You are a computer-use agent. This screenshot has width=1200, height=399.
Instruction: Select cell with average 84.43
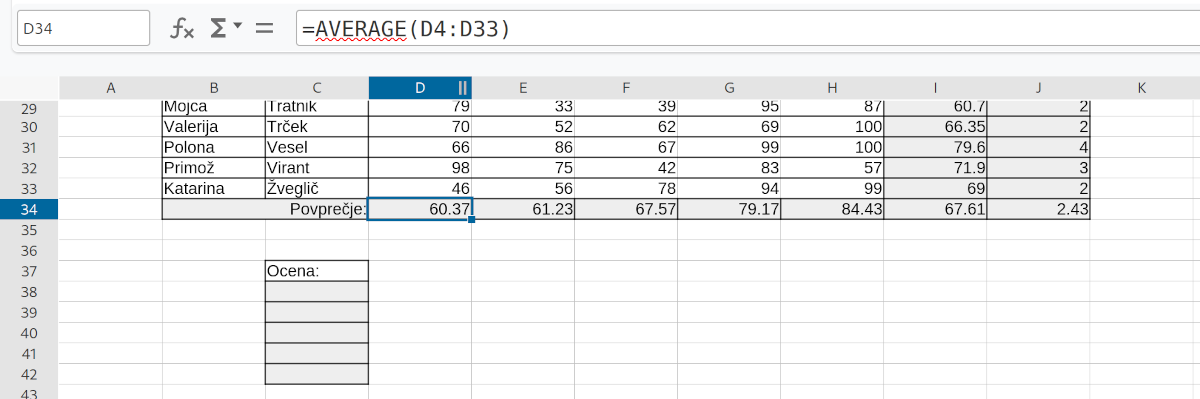point(832,209)
